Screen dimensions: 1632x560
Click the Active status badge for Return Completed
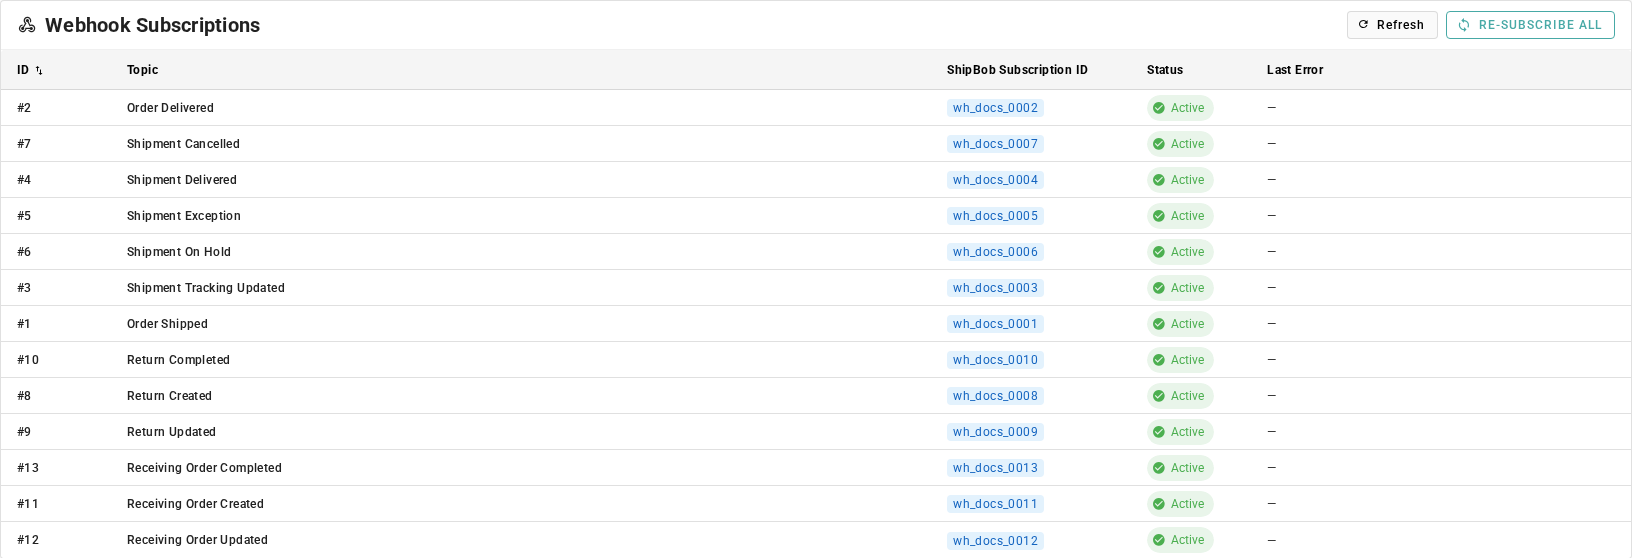pyautogui.click(x=1180, y=360)
